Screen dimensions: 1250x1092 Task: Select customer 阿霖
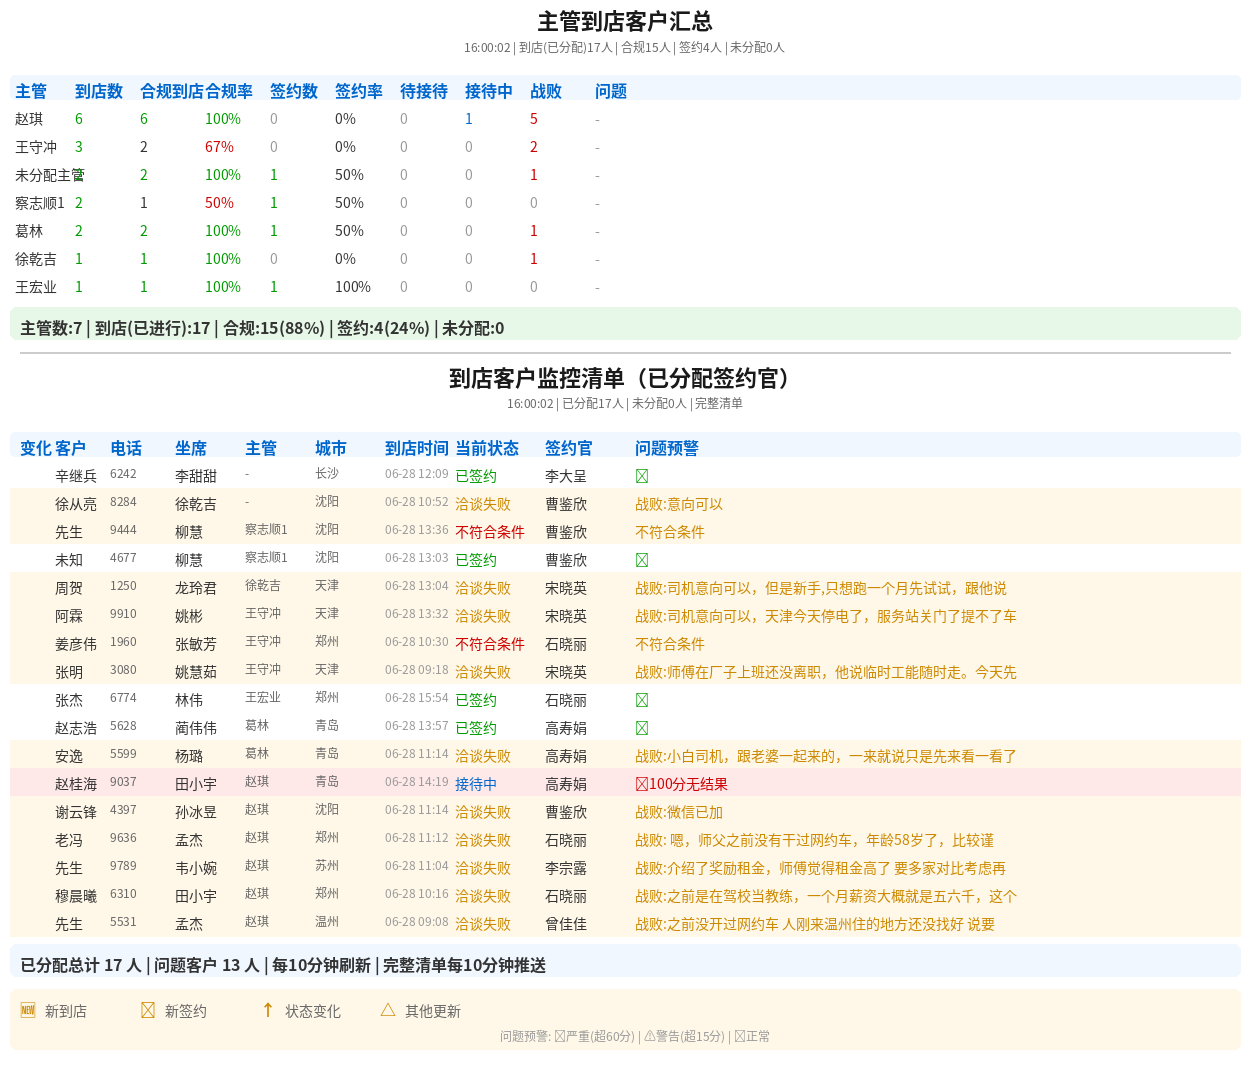(69, 617)
